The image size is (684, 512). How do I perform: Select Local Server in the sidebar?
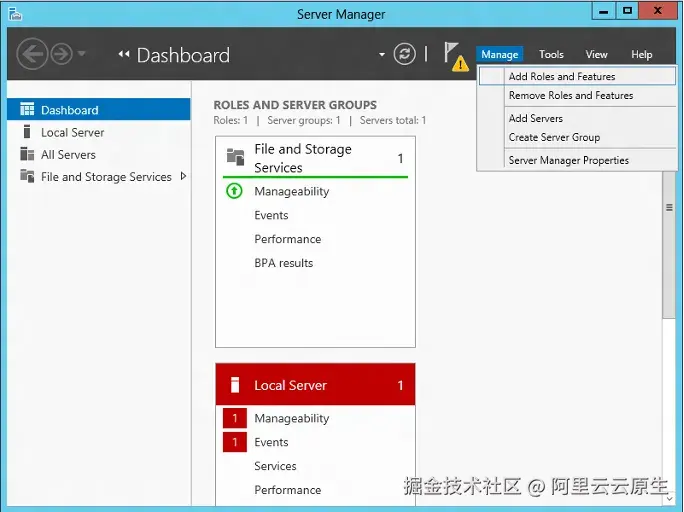99,132
